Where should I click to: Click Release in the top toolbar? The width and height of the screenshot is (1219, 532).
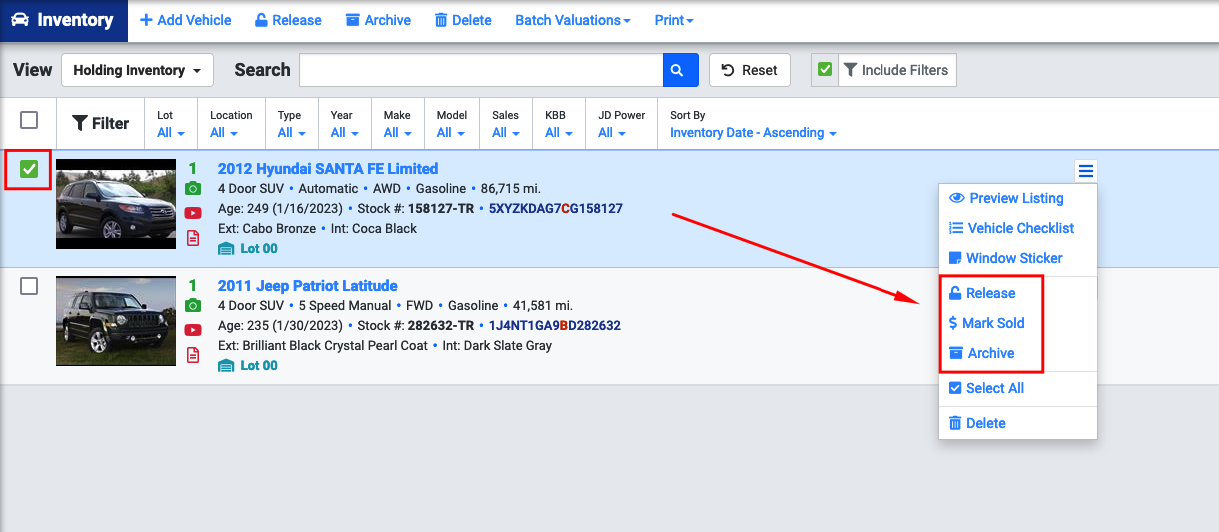[288, 20]
